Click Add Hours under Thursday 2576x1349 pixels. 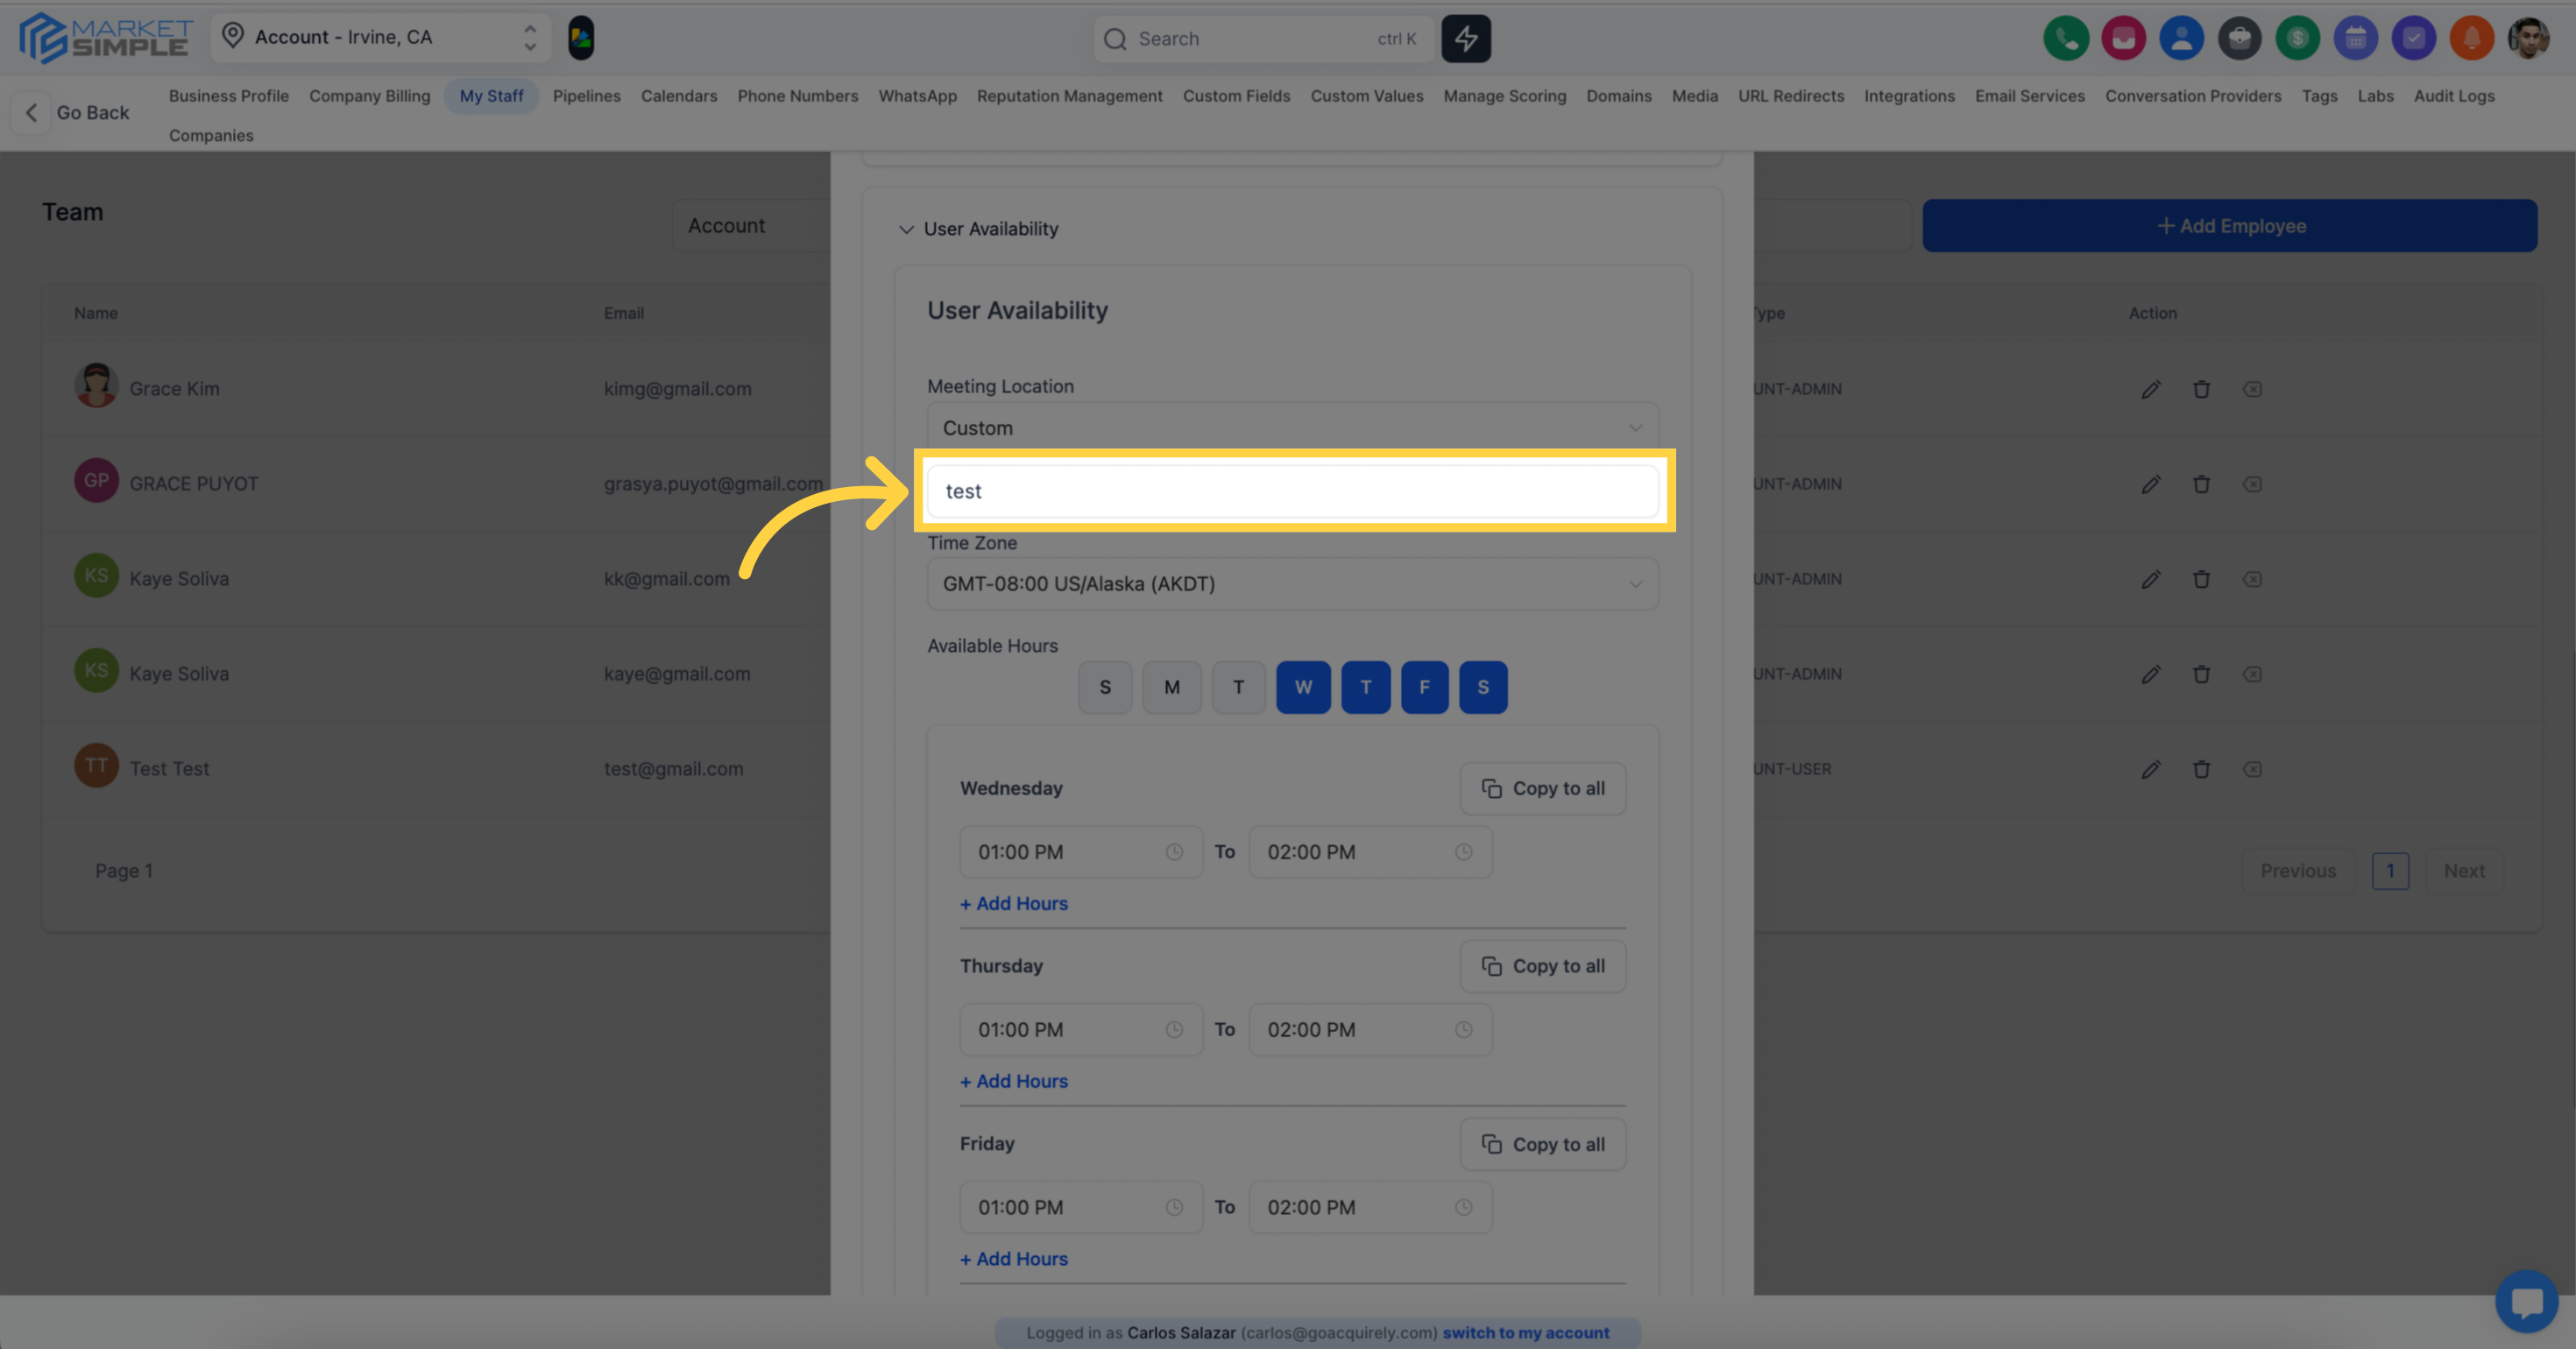(1014, 1081)
